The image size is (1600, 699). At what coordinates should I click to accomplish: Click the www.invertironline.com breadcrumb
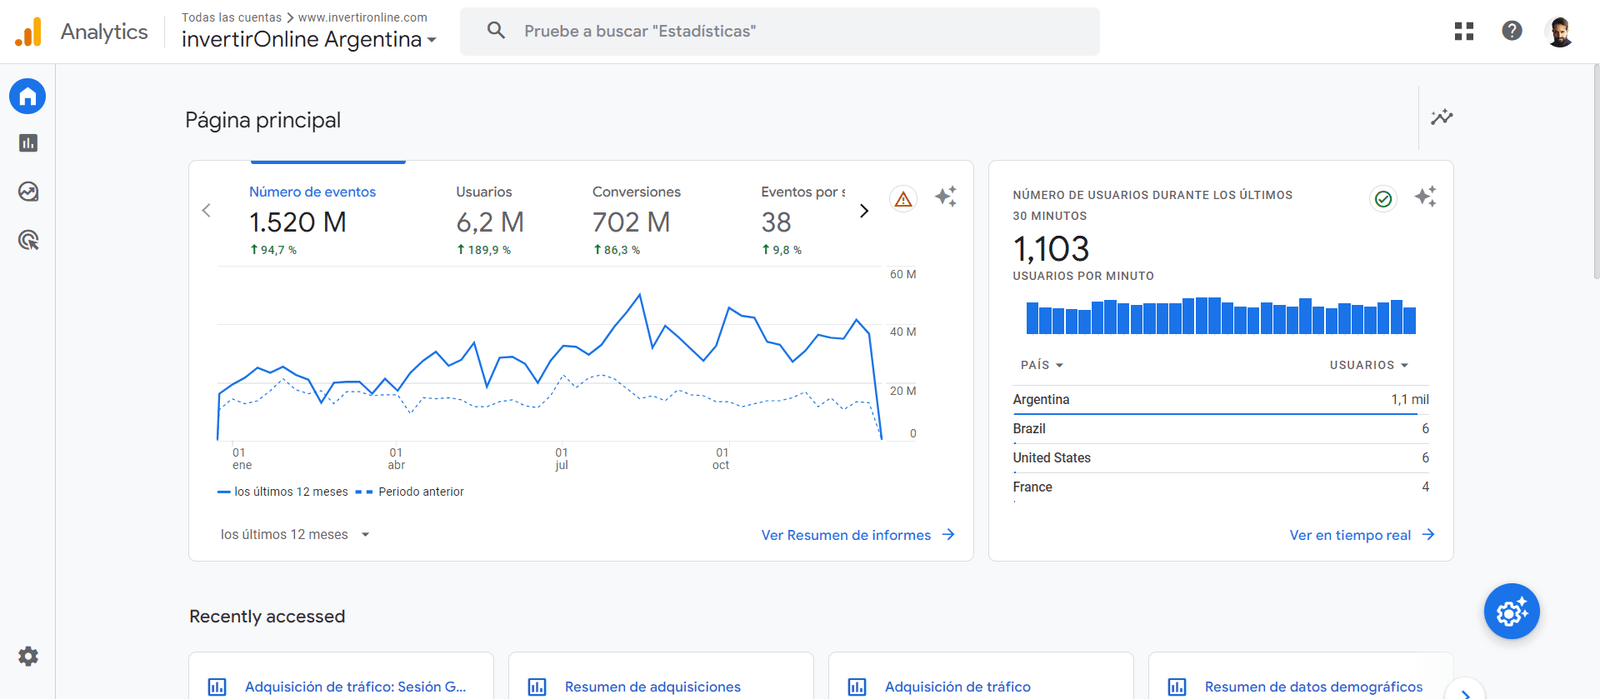[x=363, y=17]
